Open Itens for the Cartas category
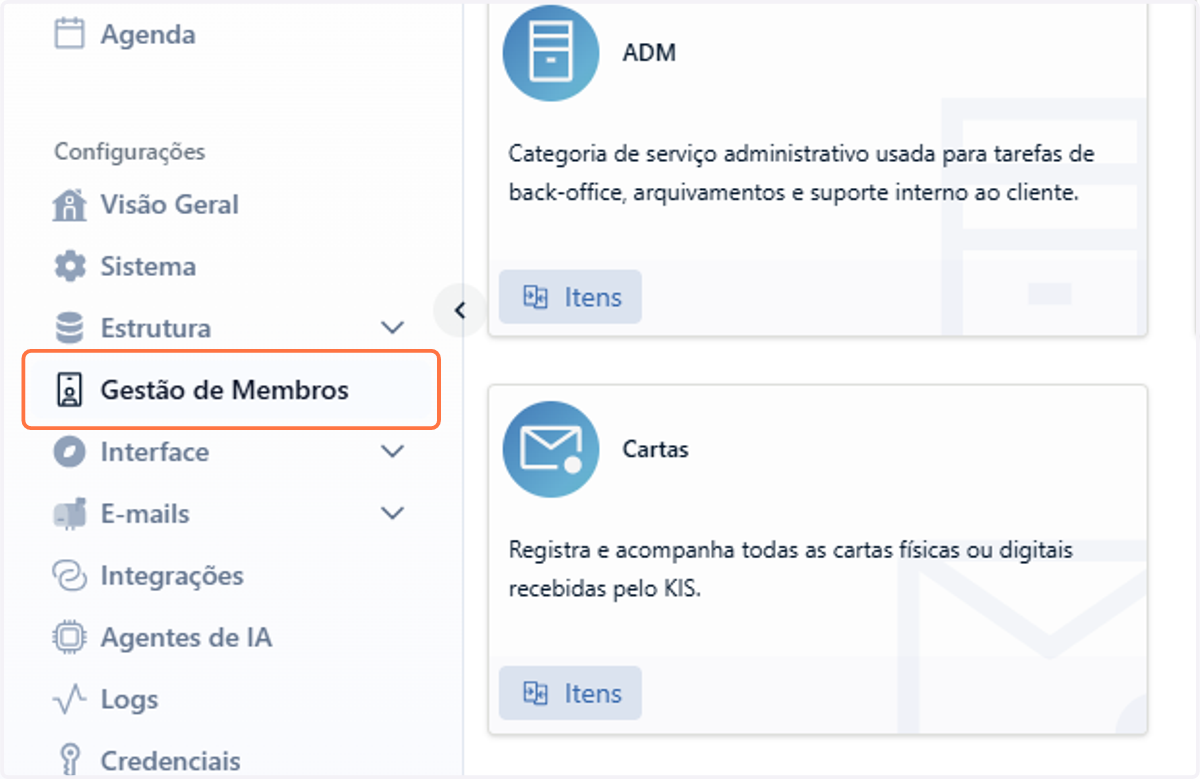The height and width of the screenshot is (779, 1200). click(x=570, y=693)
